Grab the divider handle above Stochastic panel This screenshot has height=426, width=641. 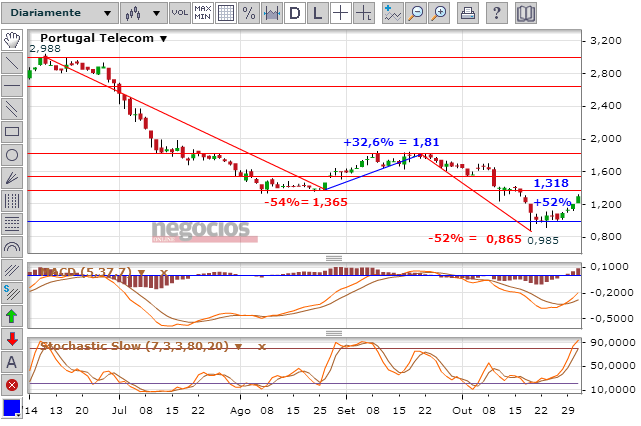point(334,333)
